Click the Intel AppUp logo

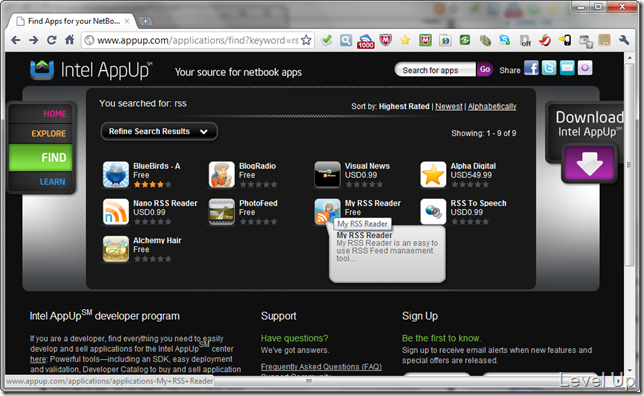coord(91,70)
